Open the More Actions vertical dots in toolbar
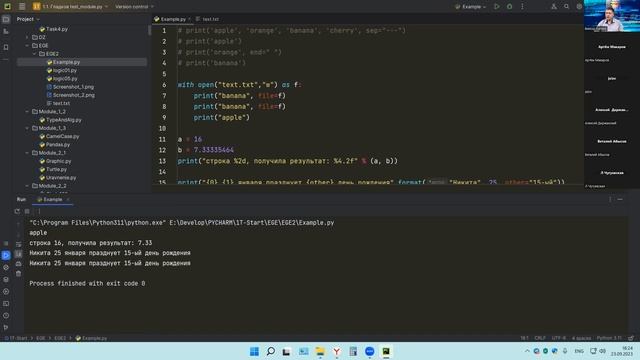Image resolution: width=640 pixels, height=360 pixels. tap(522, 7)
